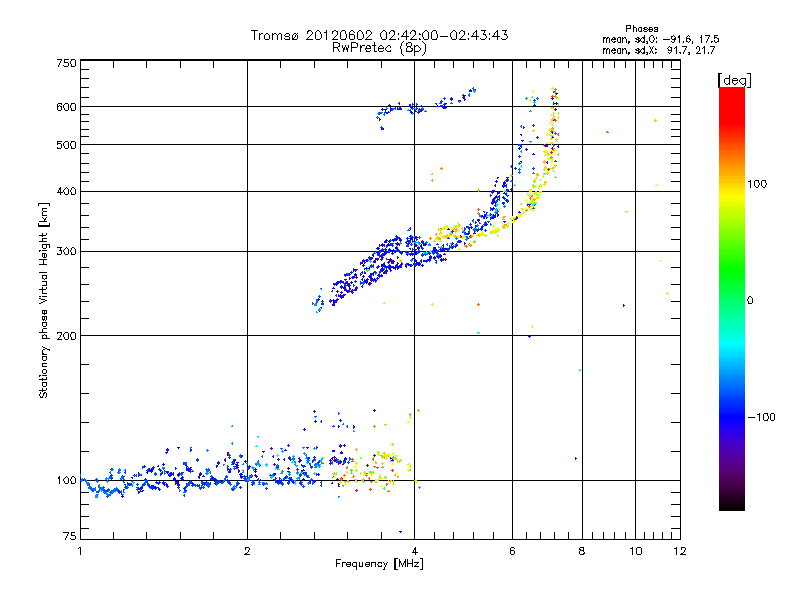This screenshot has width=800, height=600.
Task: Click the '4' frequency tick label
Action: [x=415, y=551]
